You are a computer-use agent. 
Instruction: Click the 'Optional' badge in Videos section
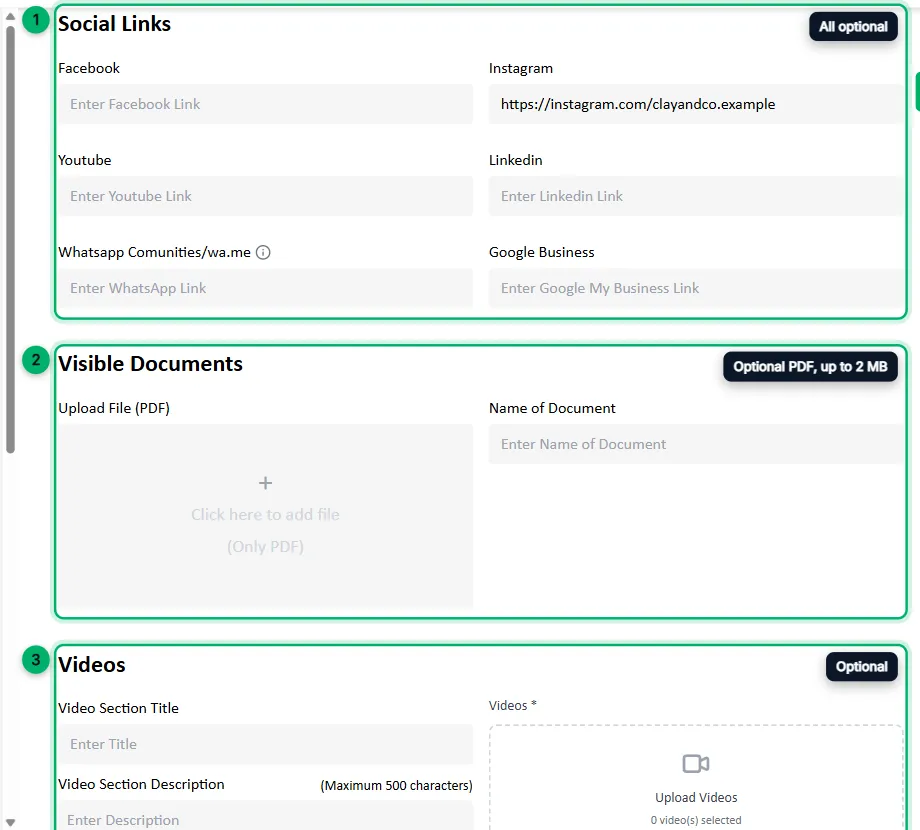pyautogui.click(x=861, y=666)
